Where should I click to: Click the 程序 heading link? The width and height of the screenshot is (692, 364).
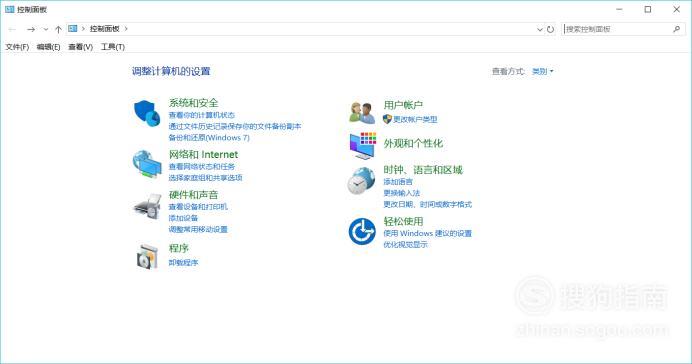[x=179, y=248]
